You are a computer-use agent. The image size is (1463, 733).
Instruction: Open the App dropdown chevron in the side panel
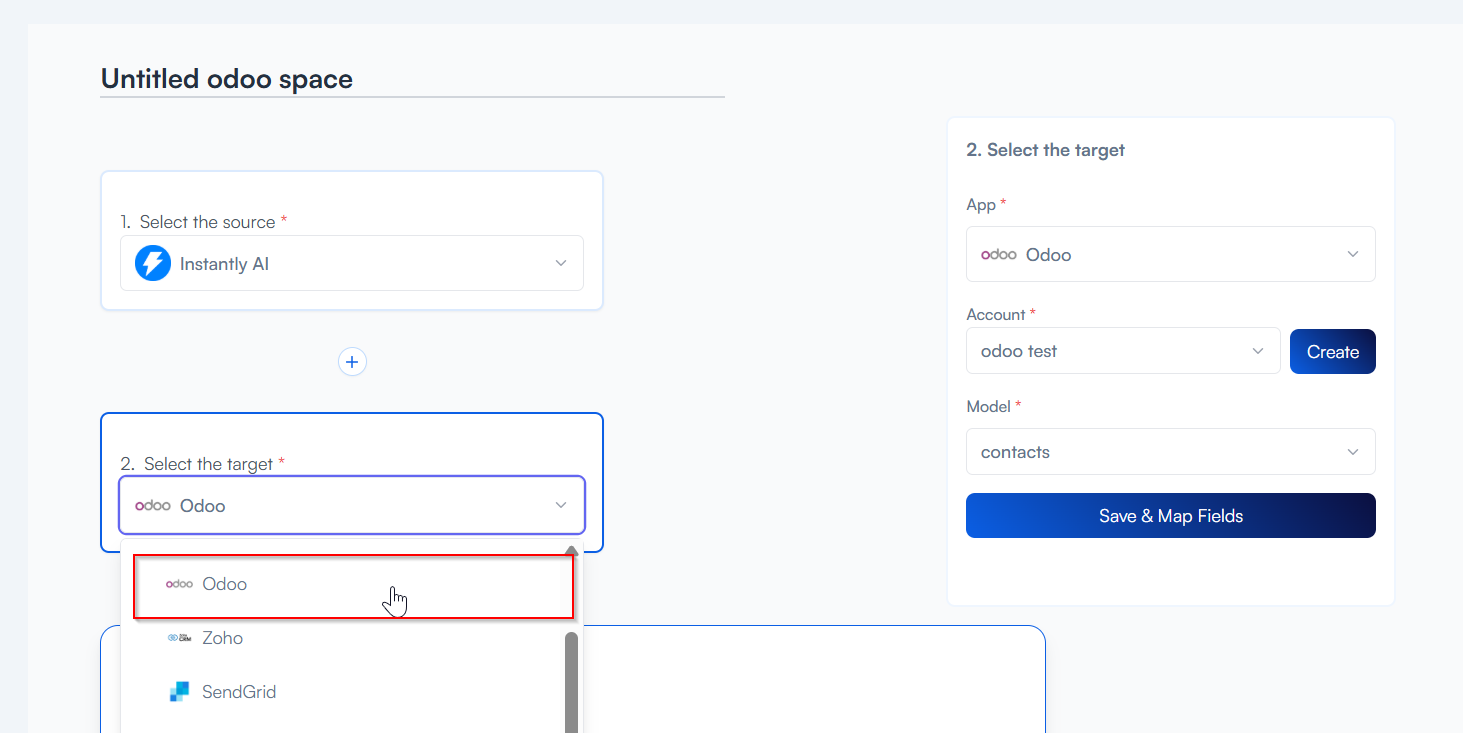[x=1353, y=255]
